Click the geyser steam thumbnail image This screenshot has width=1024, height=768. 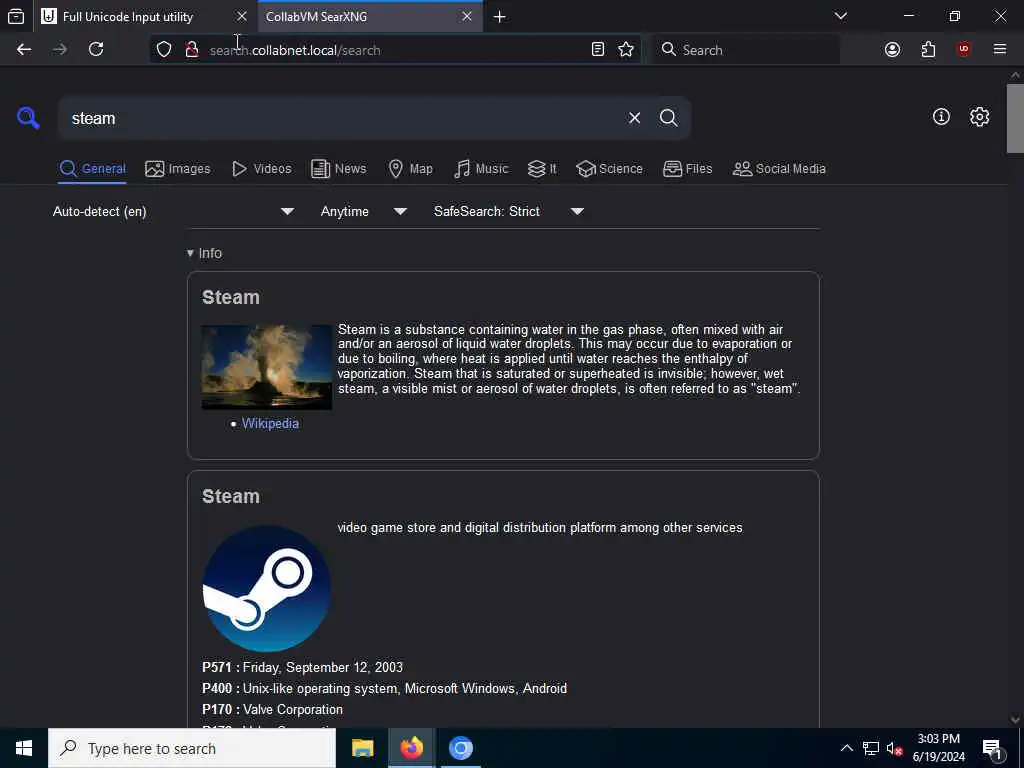266,368
